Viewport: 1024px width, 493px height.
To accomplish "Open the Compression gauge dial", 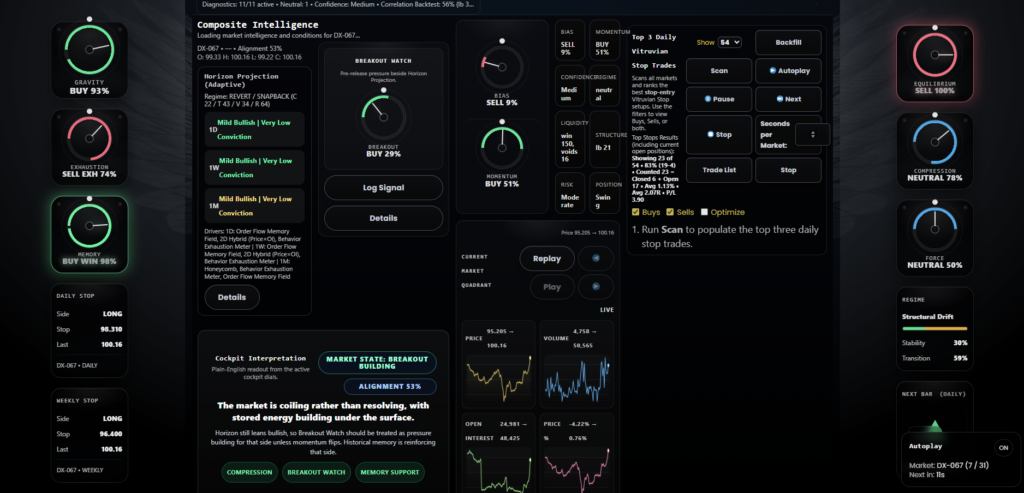I will pos(934,142).
